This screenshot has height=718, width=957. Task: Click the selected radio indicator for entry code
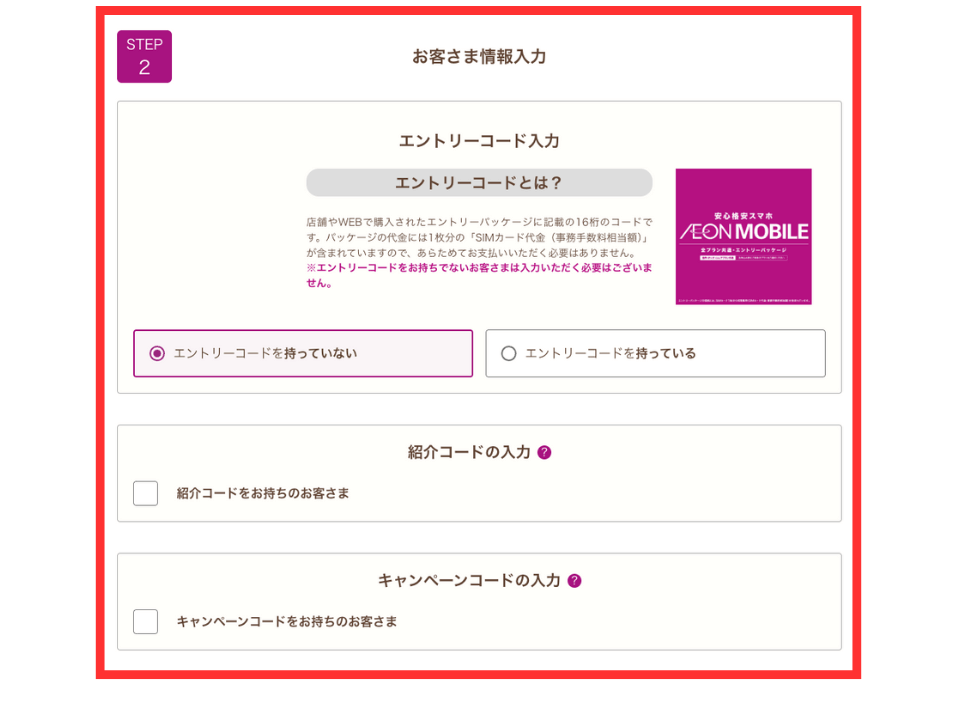pyautogui.click(x=155, y=353)
